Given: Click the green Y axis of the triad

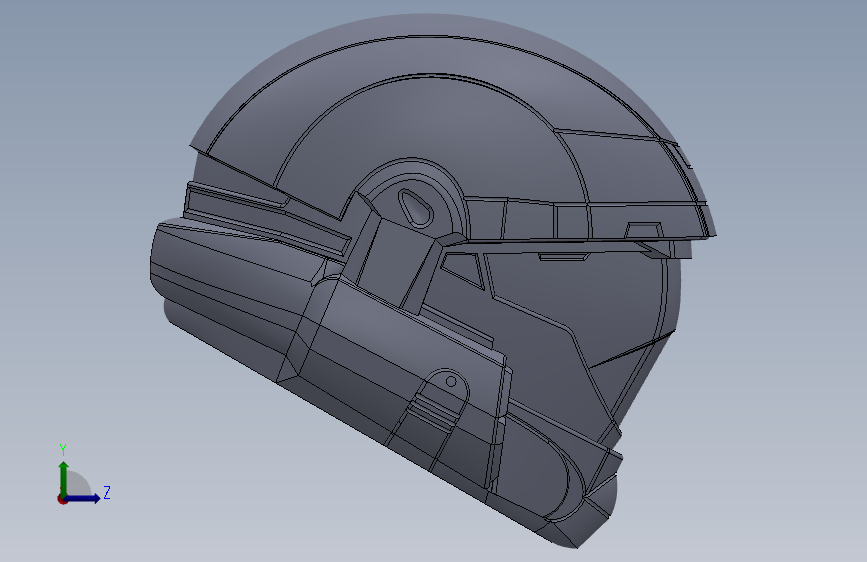Looking at the screenshot, I should click(64, 479).
